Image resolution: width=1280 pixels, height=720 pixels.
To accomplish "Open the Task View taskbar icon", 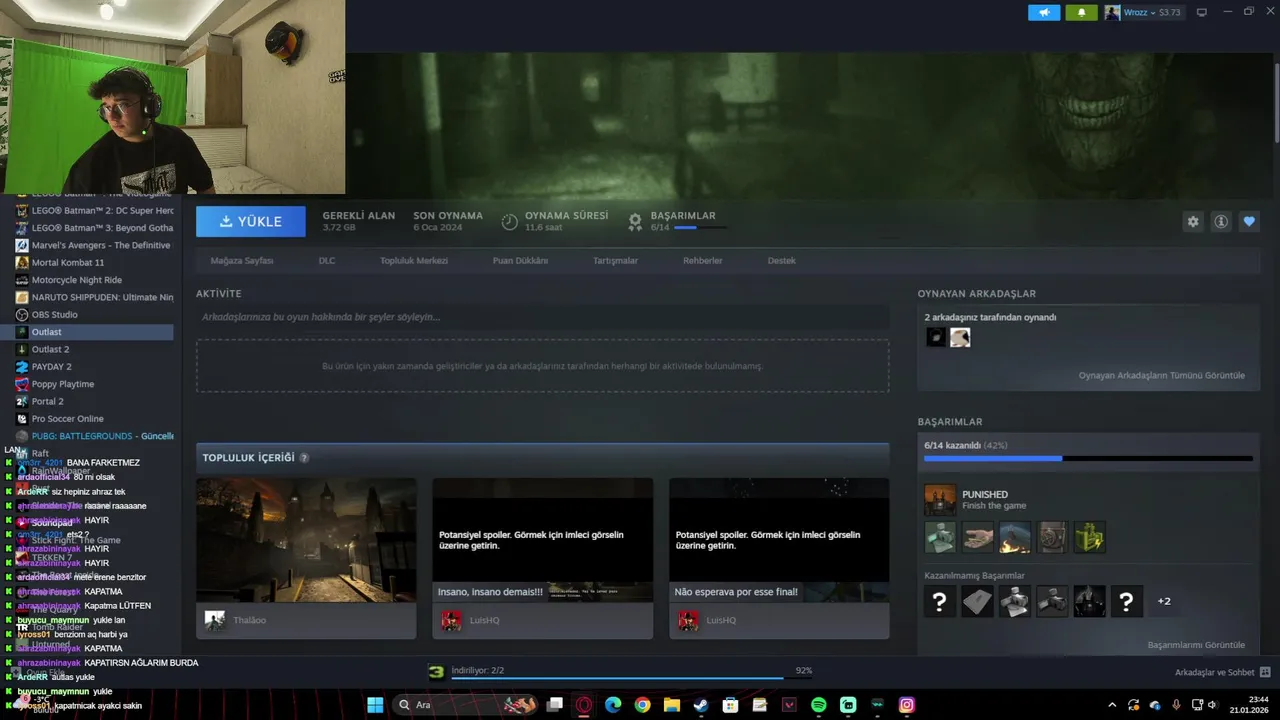I will [x=555, y=705].
